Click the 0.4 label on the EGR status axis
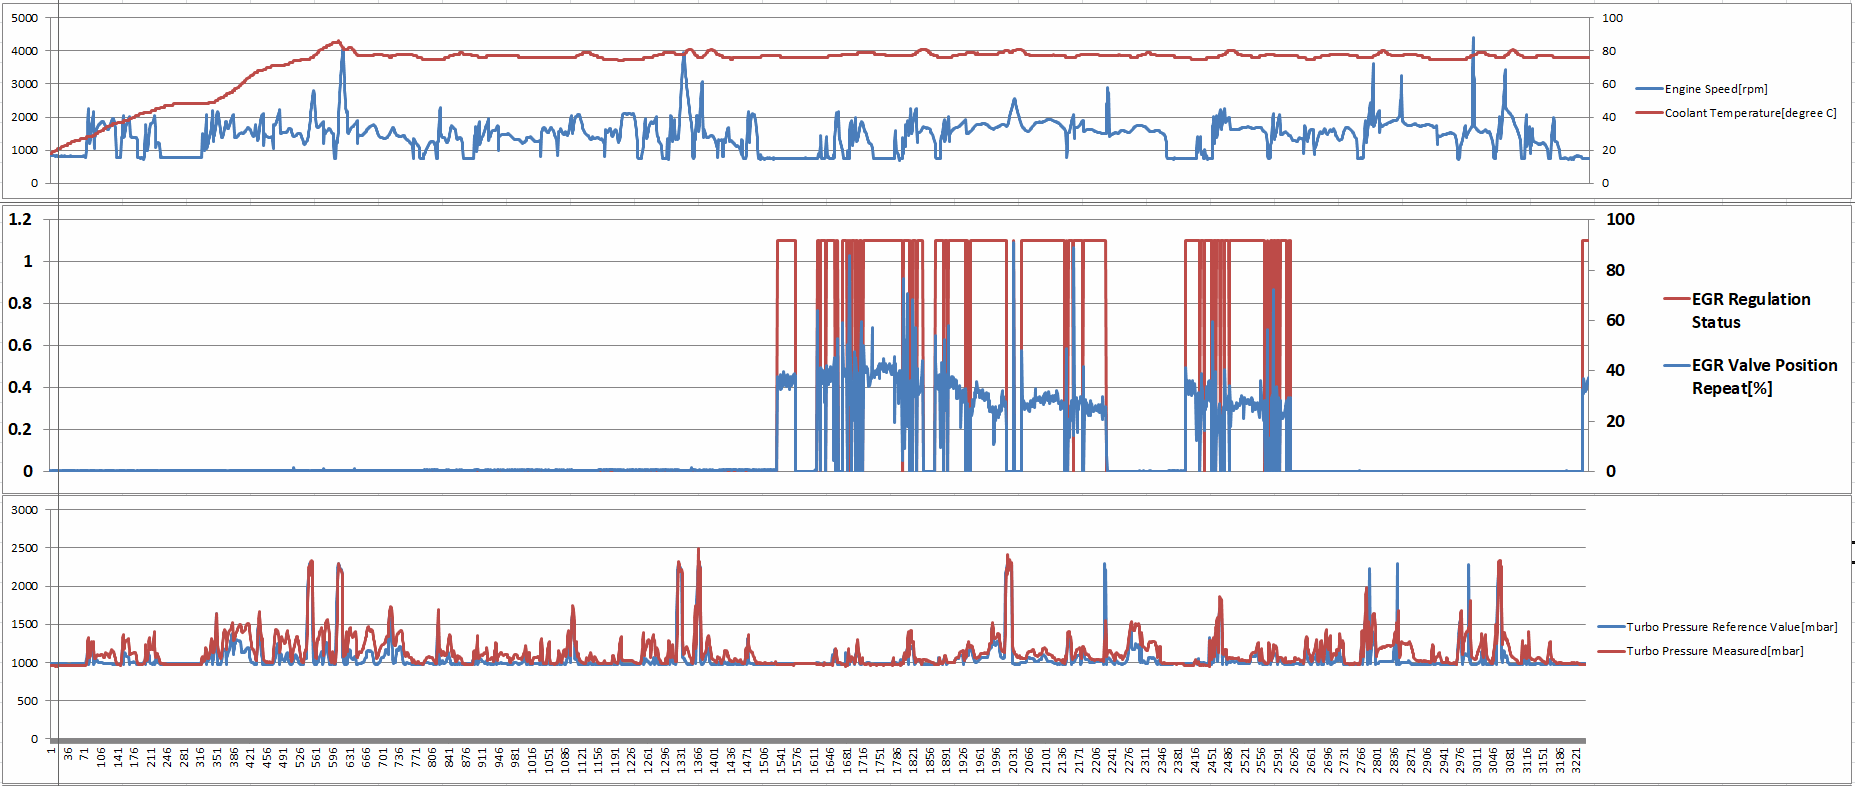This screenshot has width=1855, height=786. click(x=20, y=387)
